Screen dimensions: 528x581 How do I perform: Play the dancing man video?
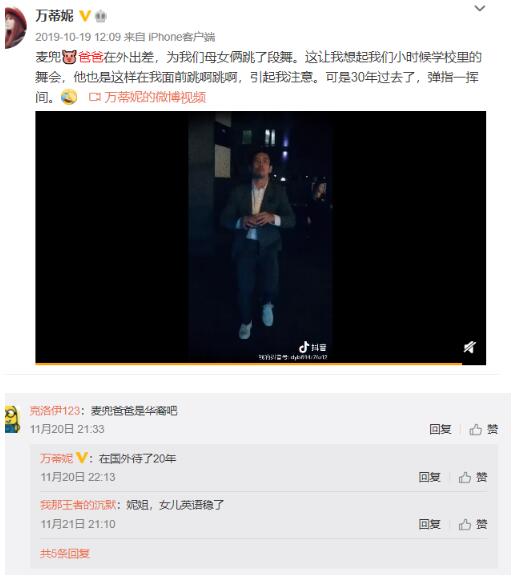pyautogui.click(x=260, y=237)
